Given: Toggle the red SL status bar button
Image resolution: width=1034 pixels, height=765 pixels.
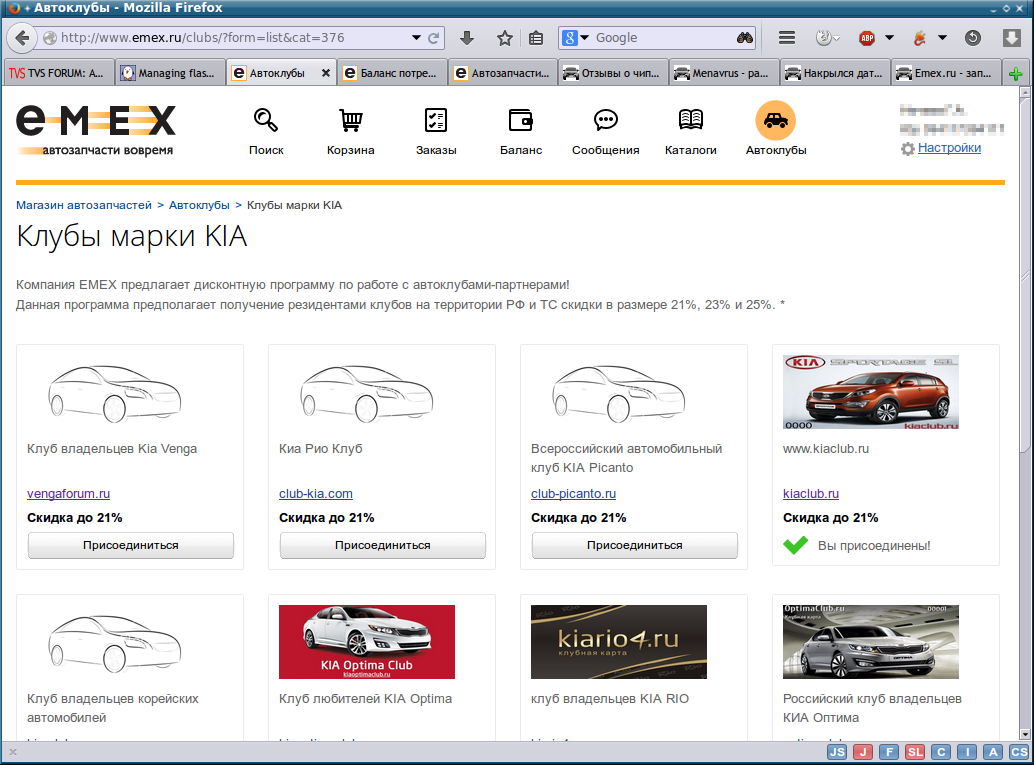Looking at the screenshot, I should coord(915,752).
